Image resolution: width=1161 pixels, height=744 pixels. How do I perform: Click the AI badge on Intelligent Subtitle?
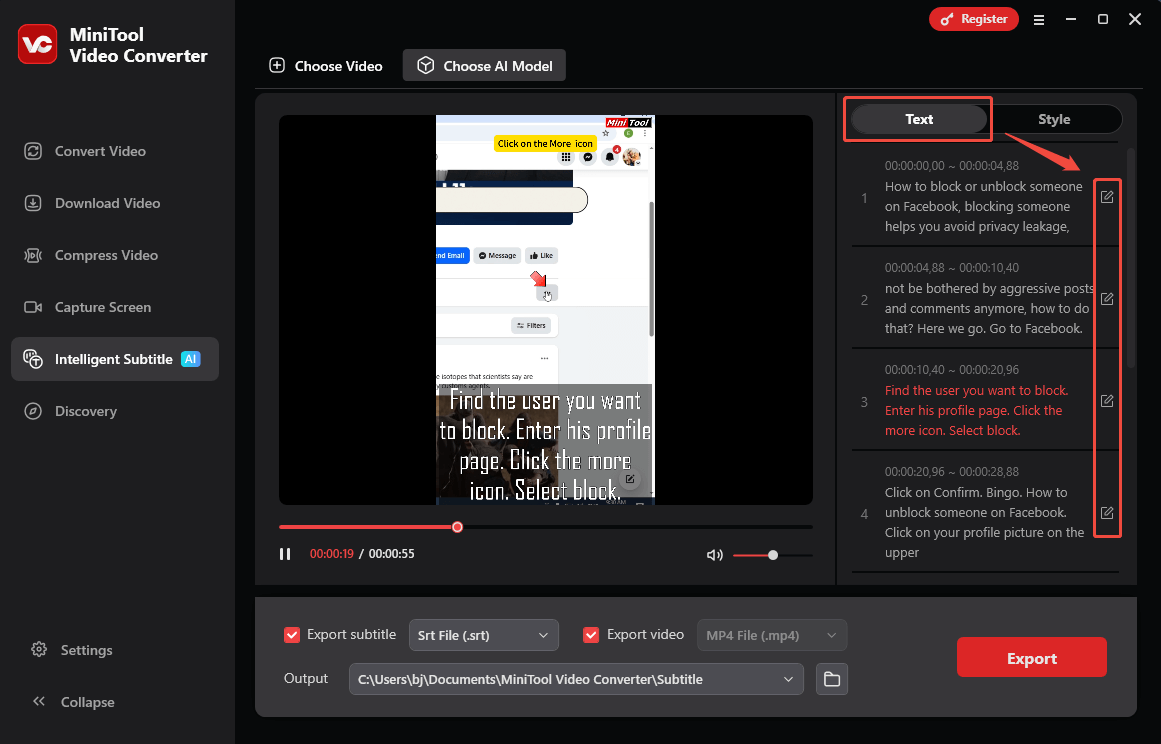191,359
